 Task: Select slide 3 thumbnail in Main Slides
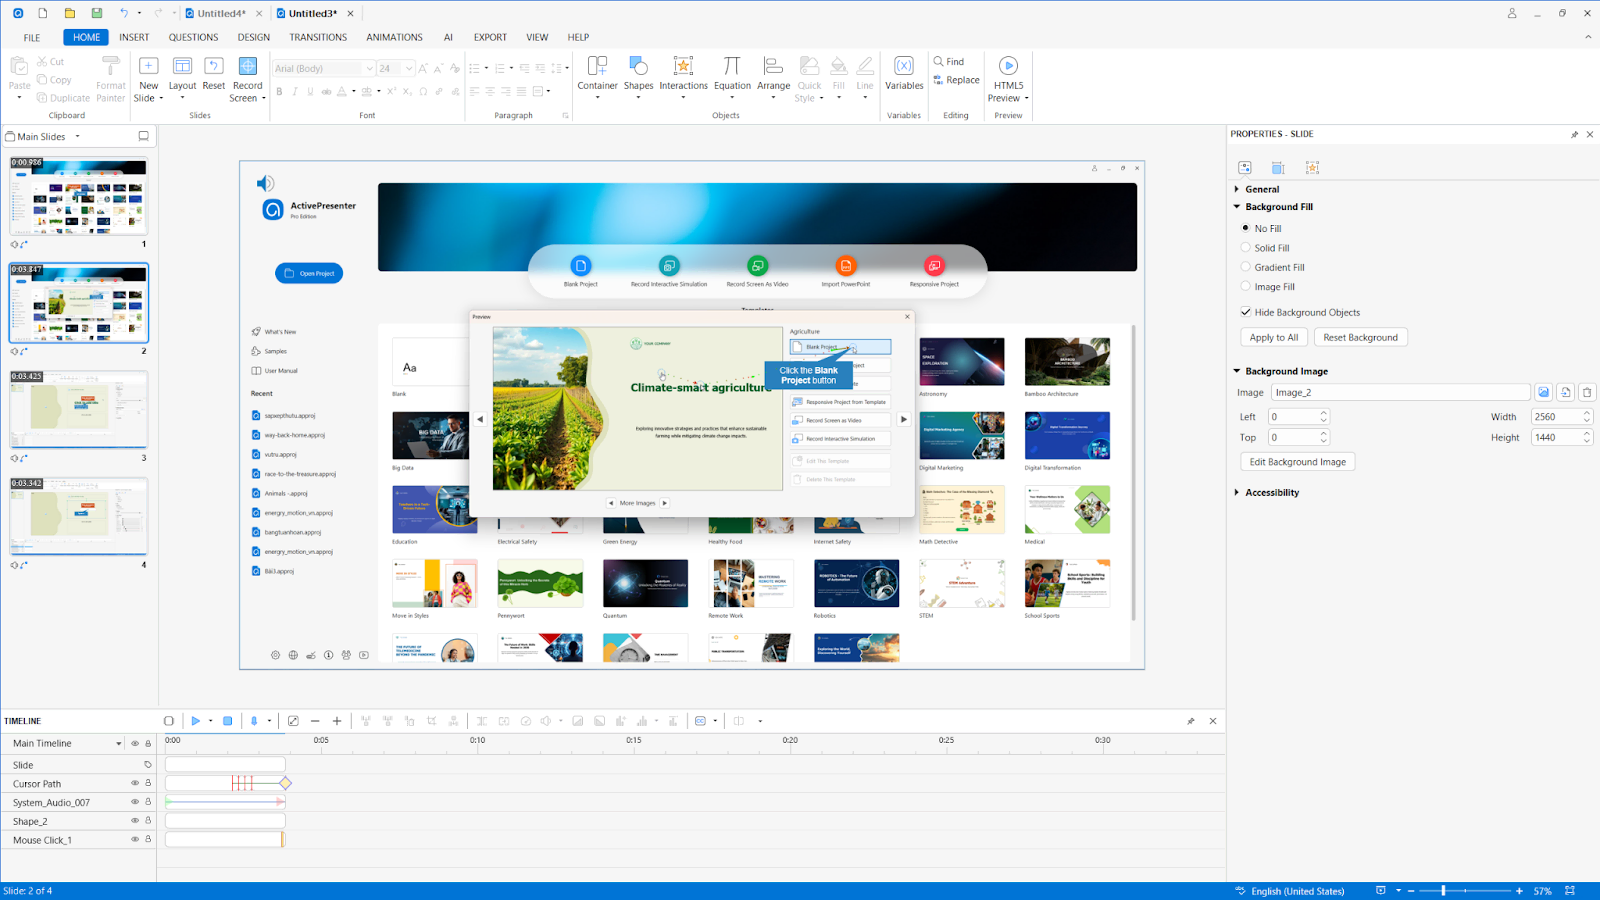pyautogui.click(x=79, y=410)
